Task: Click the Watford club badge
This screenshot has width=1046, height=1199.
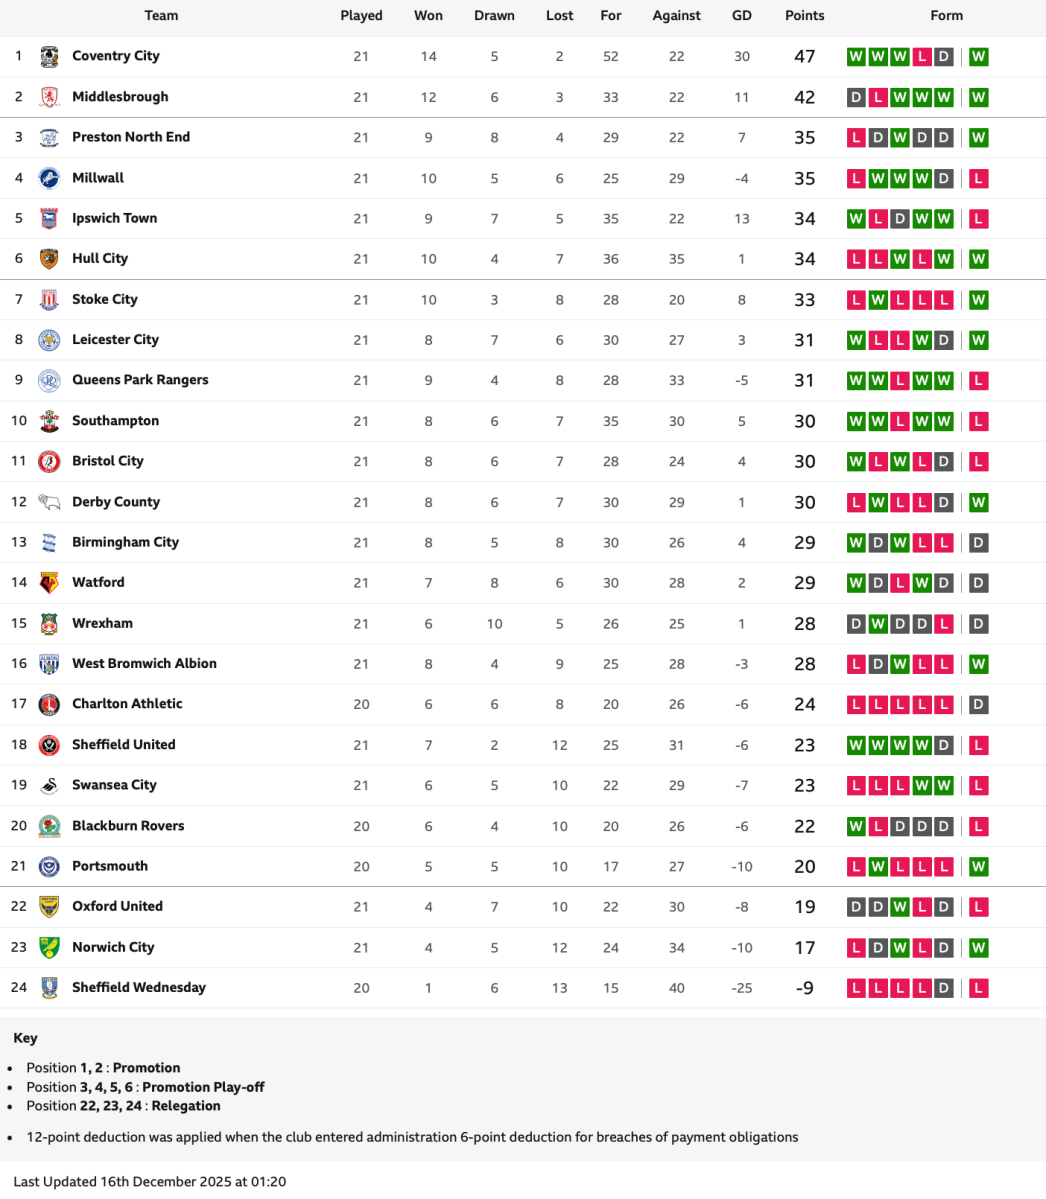Action: (x=49, y=583)
